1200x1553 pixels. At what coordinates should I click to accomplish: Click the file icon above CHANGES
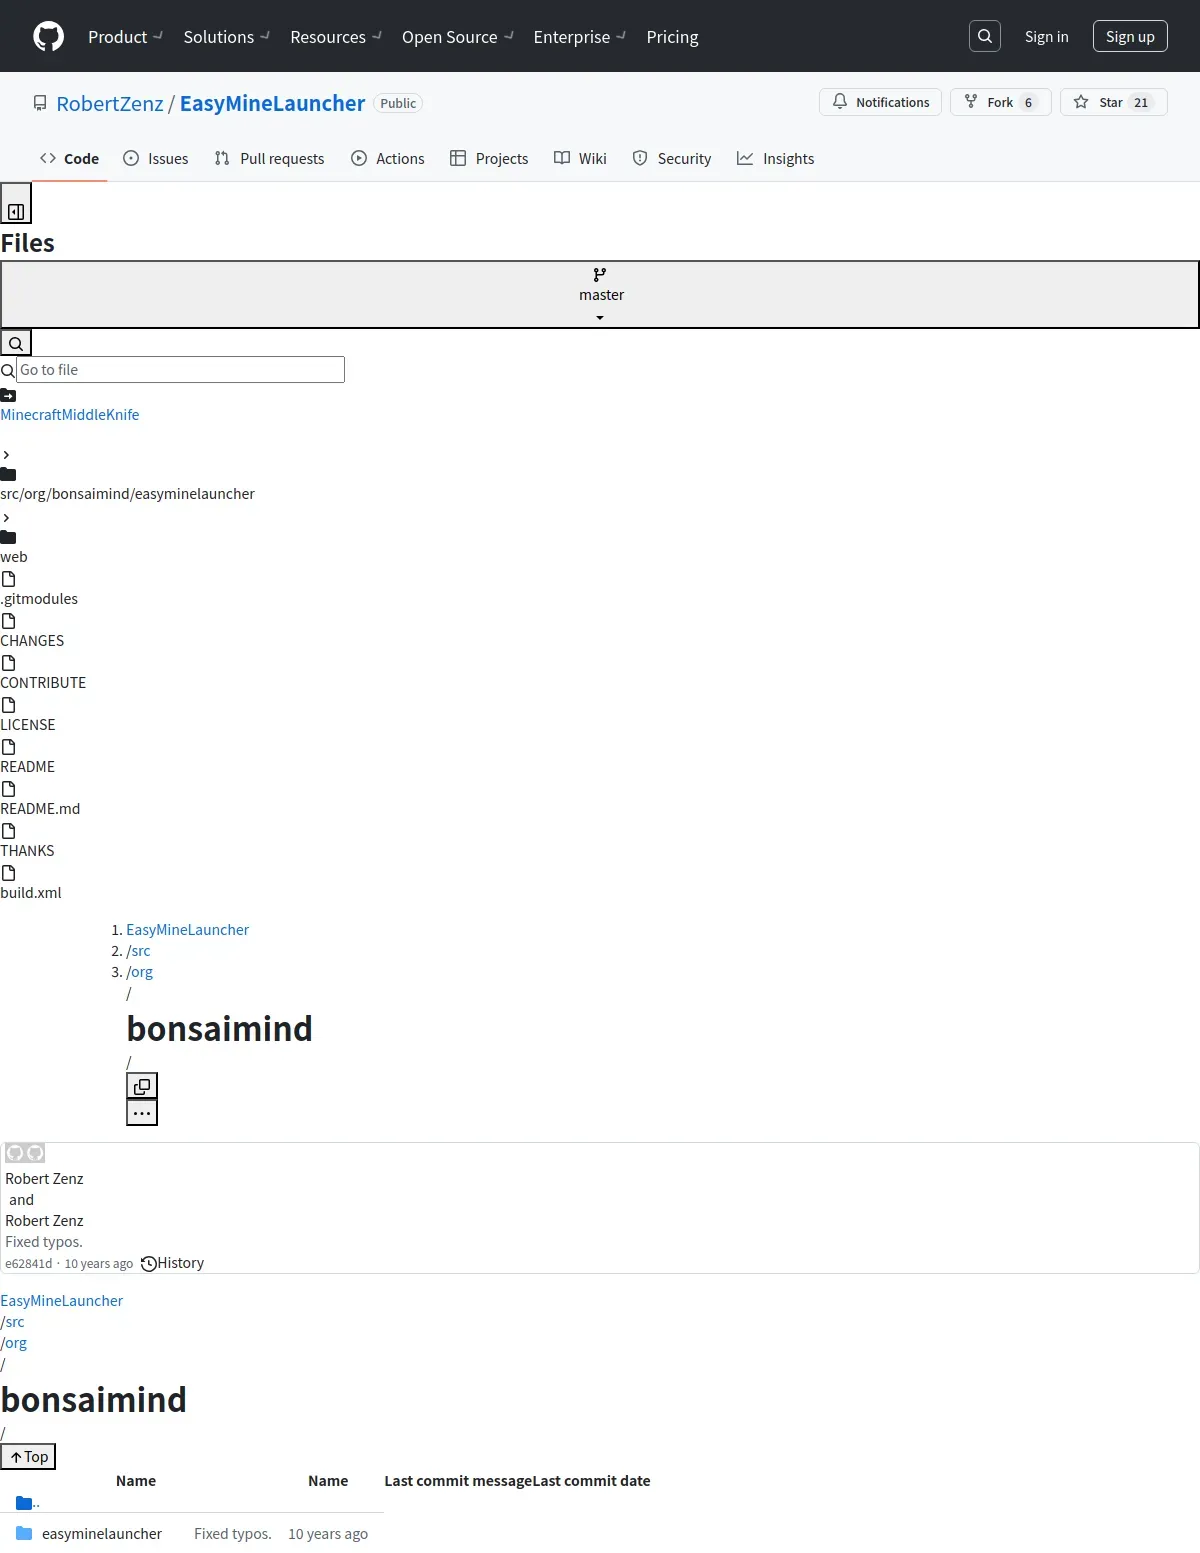click(x=8, y=621)
